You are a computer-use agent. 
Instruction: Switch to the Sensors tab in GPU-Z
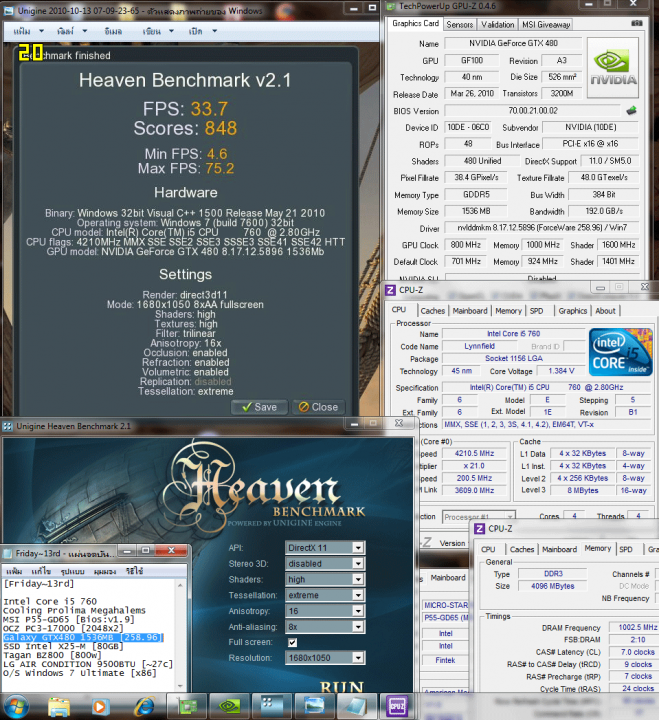click(460, 25)
